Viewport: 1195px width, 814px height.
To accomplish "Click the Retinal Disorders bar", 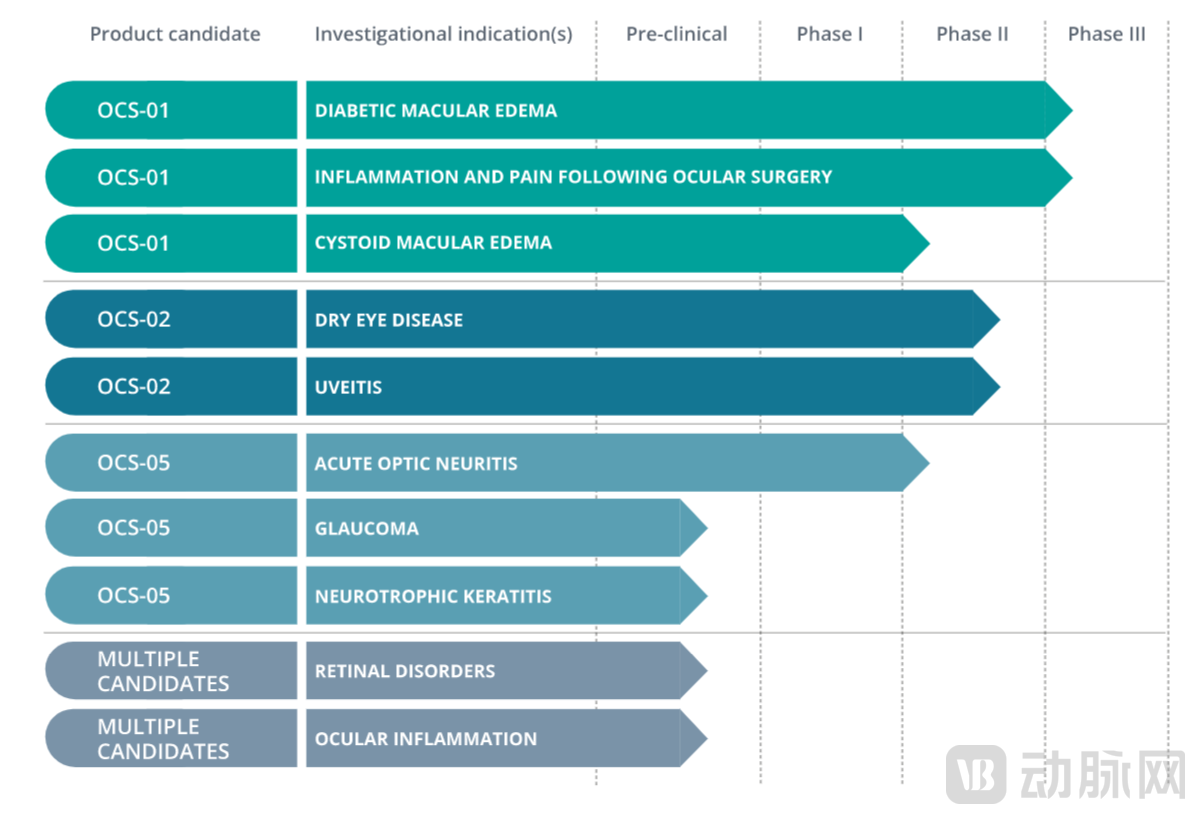I will [x=506, y=671].
